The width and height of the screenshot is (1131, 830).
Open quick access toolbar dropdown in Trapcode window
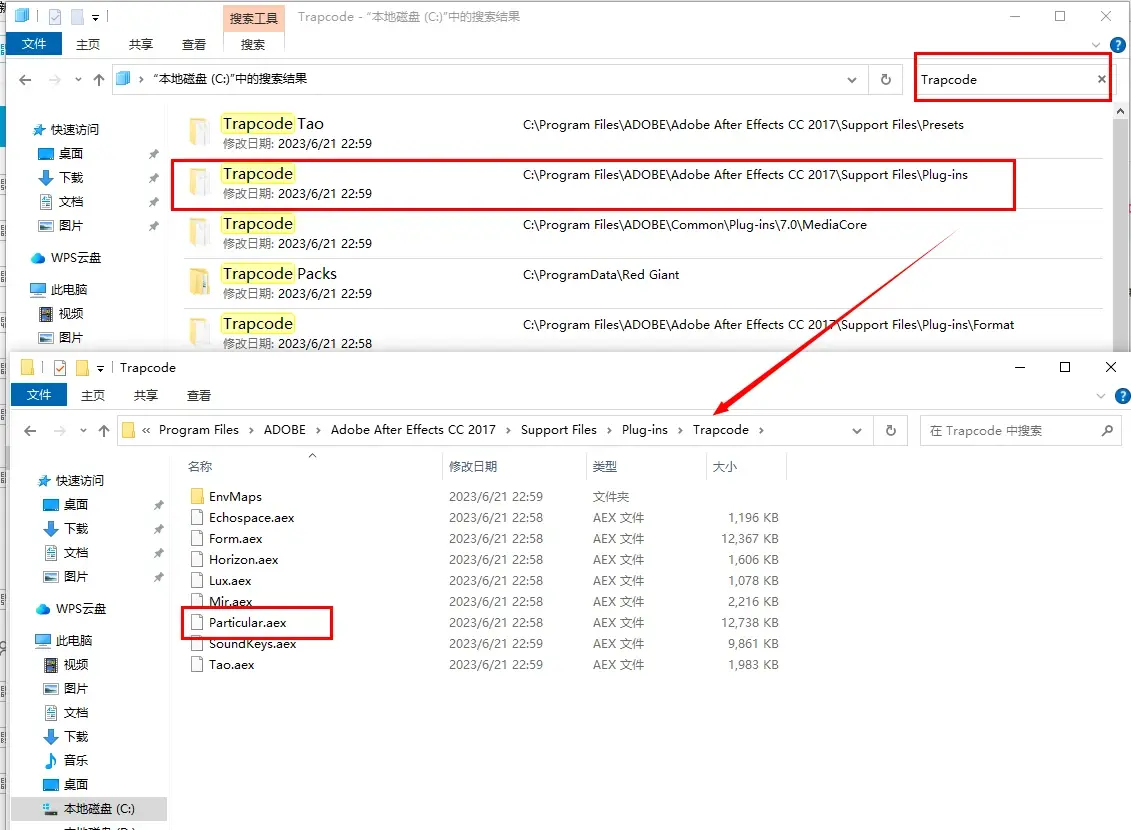click(100, 368)
